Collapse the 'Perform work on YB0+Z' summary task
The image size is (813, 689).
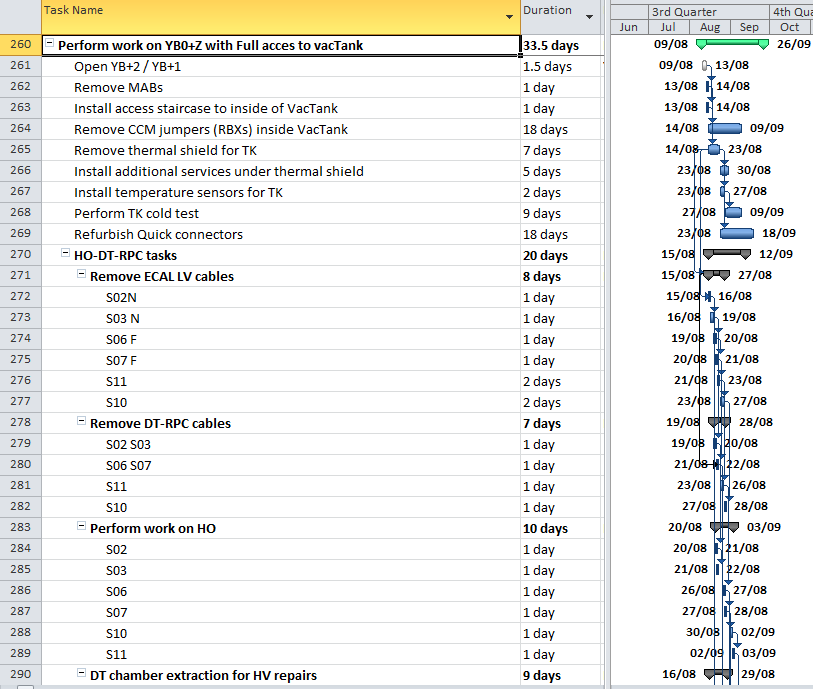click(49, 43)
